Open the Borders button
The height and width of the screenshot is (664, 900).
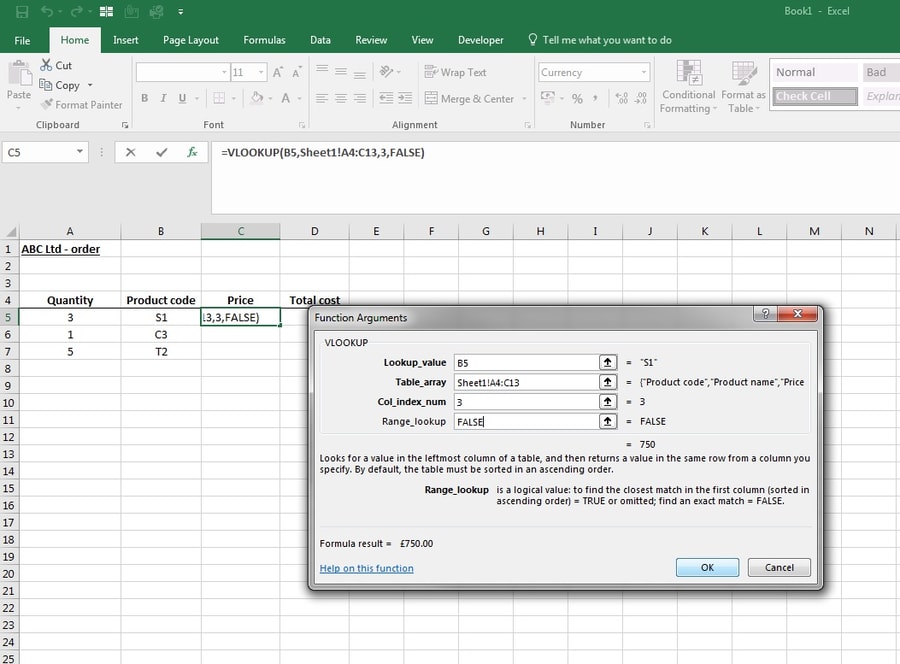click(219, 98)
